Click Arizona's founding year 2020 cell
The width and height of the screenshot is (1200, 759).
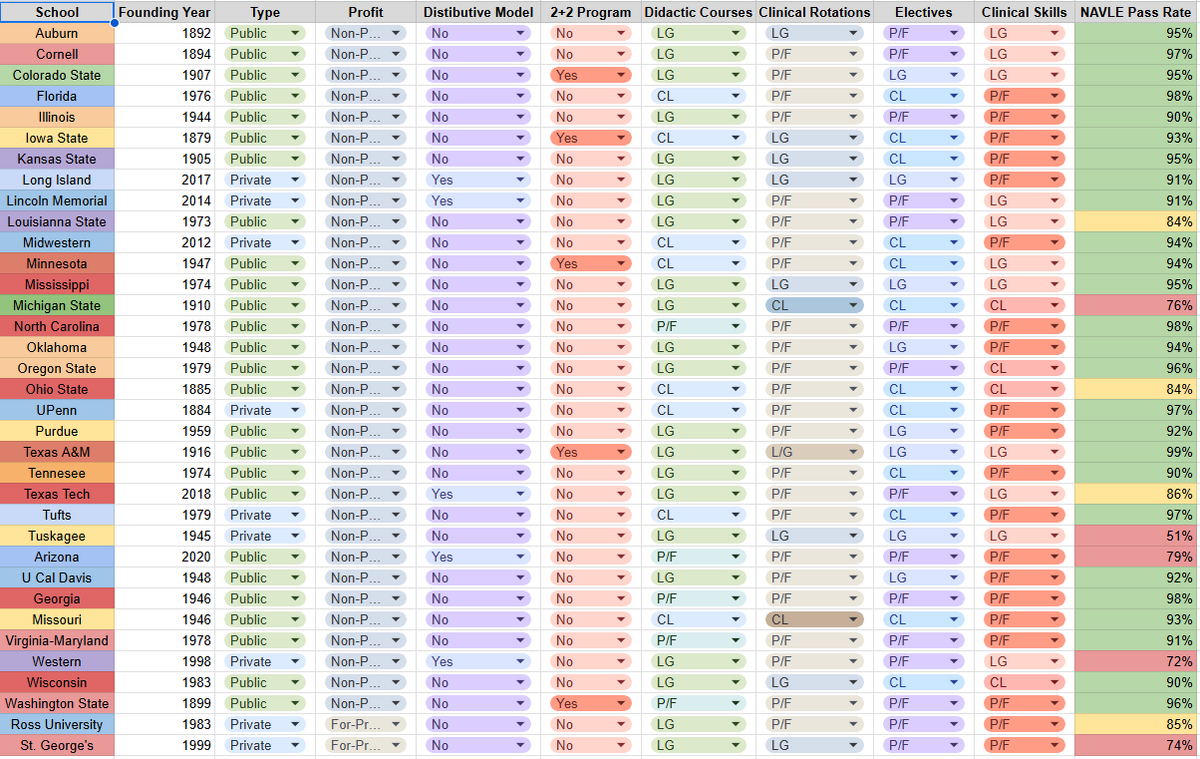pyautogui.click(x=164, y=557)
